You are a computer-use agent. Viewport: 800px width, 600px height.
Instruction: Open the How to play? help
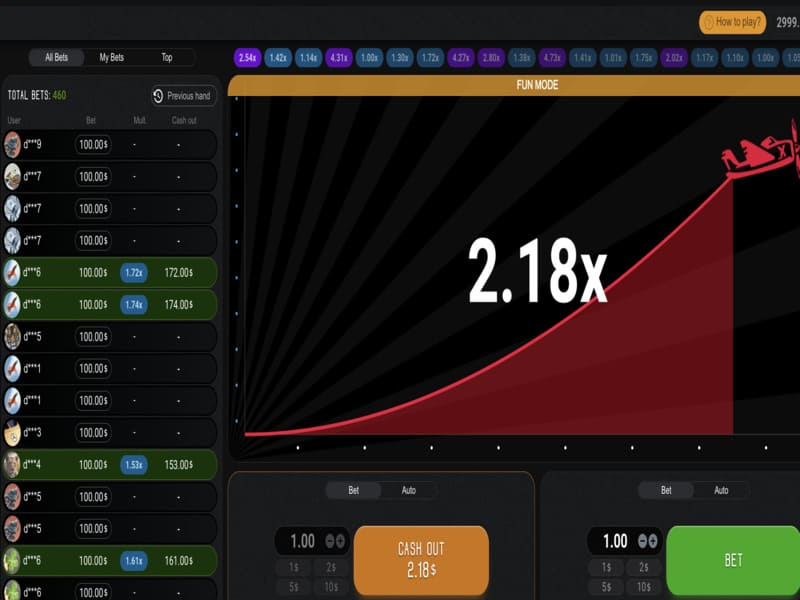(732, 22)
